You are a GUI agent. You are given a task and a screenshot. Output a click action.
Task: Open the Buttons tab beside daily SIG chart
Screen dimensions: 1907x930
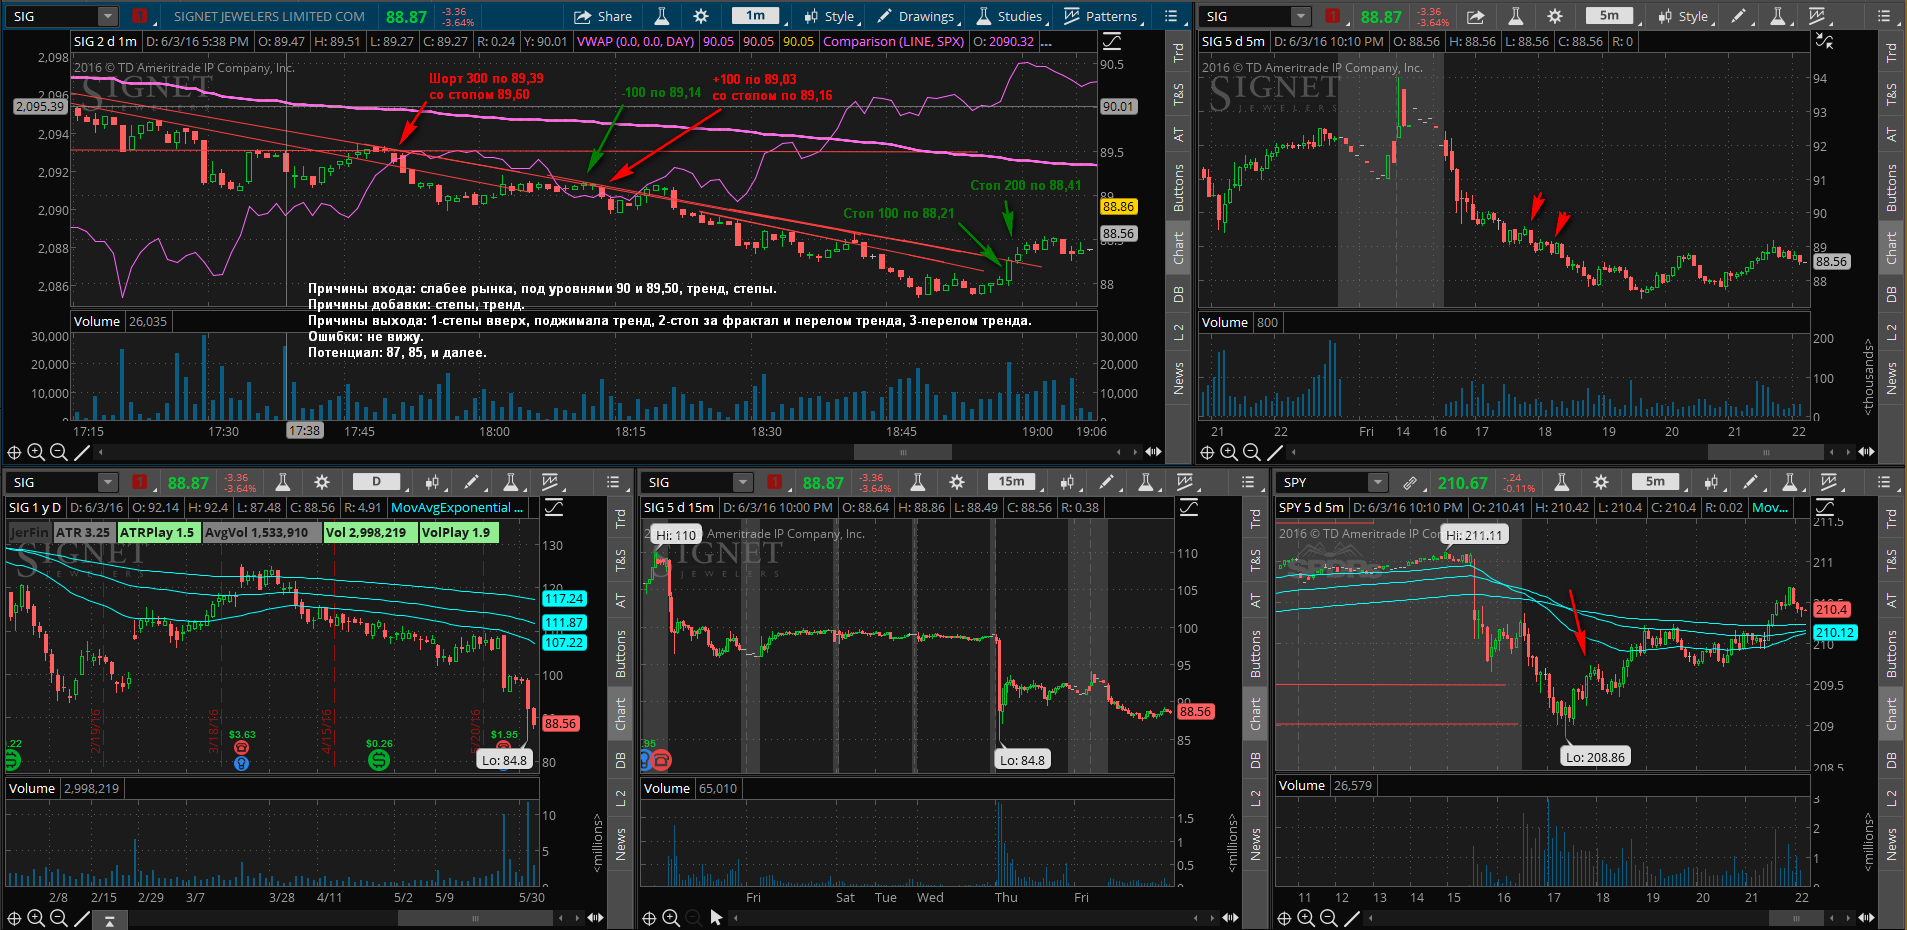[x=620, y=654]
